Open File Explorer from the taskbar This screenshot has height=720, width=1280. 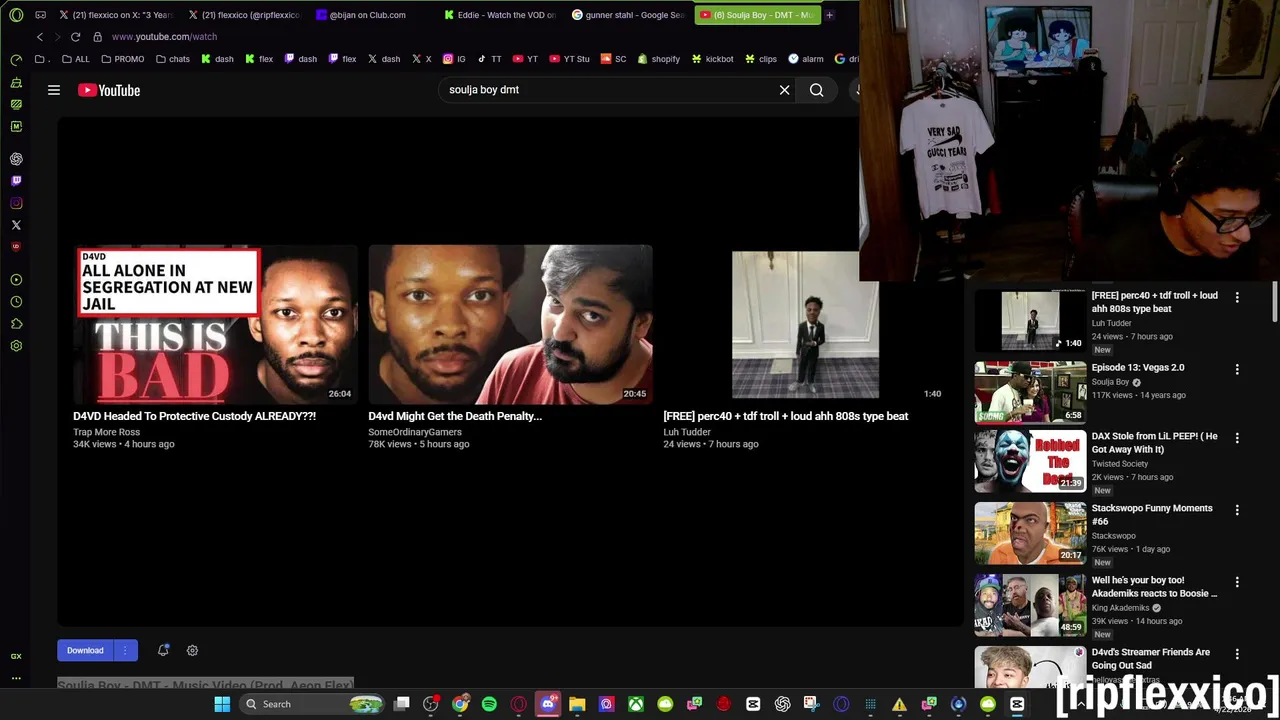point(577,704)
